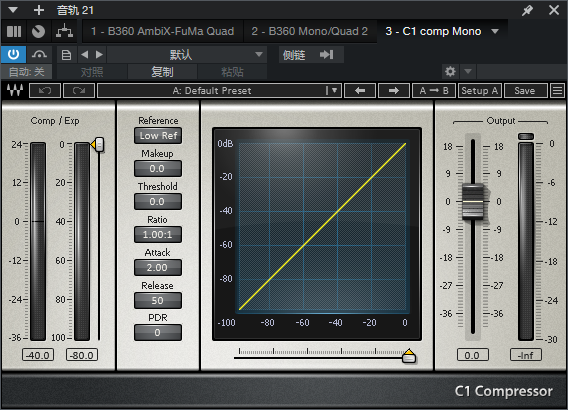Open the gear settings icon
The width and height of the screenshot is (568, 410).
[450, 71]
